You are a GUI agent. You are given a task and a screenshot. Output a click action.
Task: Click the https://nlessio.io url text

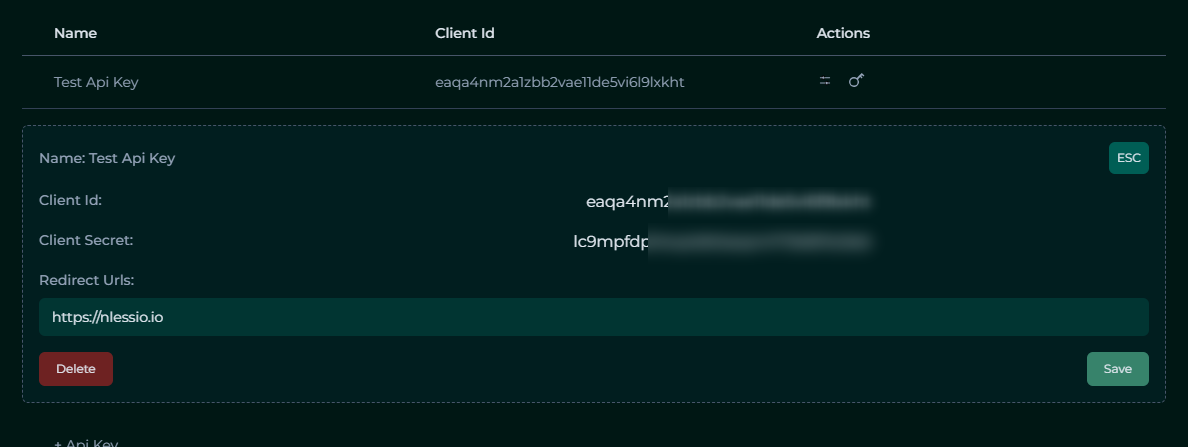click(x=108, y=317)
